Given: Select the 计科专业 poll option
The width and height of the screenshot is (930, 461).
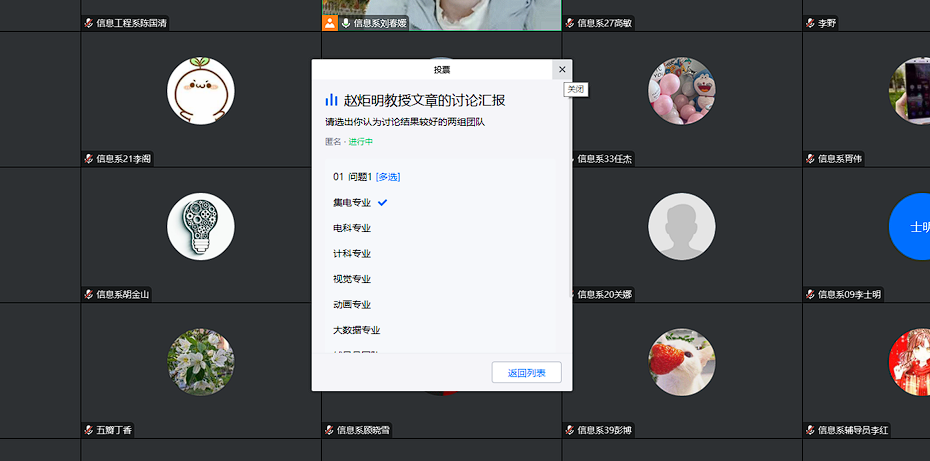Looking at the screenshot, I should click(x=352, y=254).
